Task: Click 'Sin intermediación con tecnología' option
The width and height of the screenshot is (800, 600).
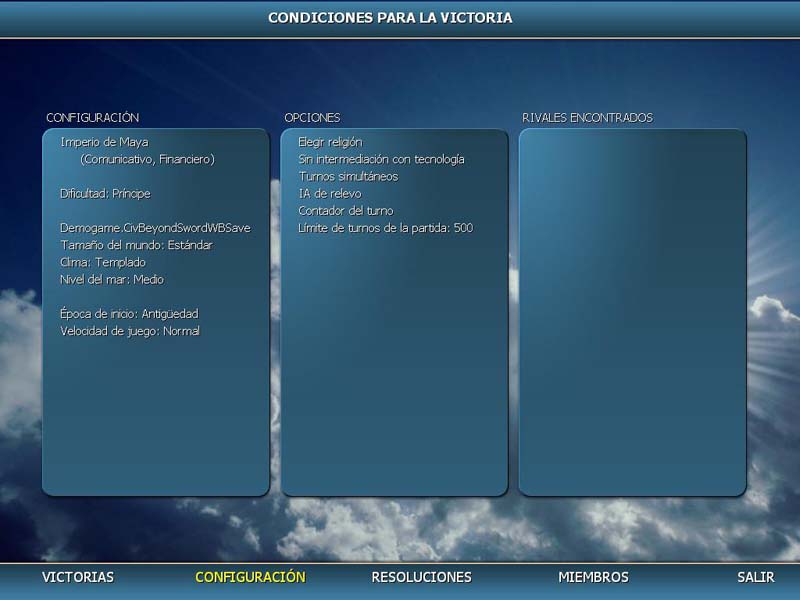Action: tap(381, 159)
